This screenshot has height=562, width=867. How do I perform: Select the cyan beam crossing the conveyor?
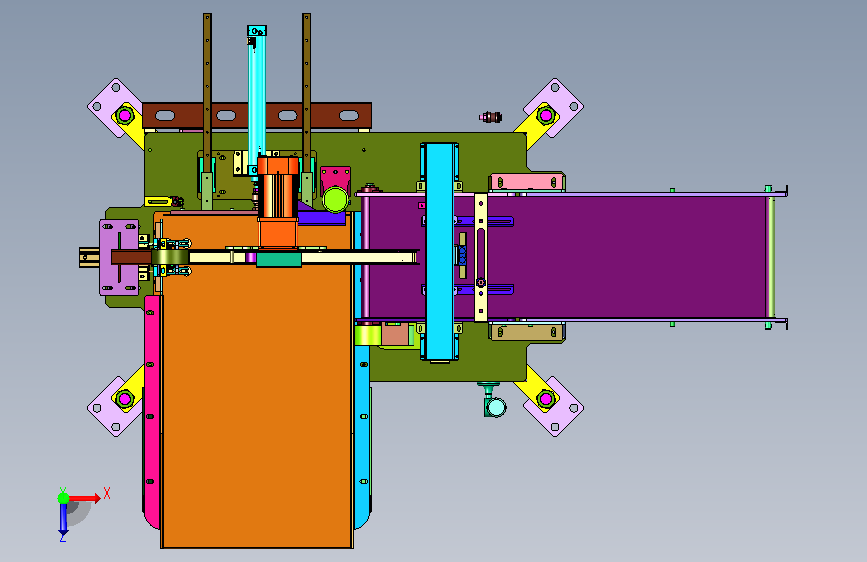[x=440, y=252]
